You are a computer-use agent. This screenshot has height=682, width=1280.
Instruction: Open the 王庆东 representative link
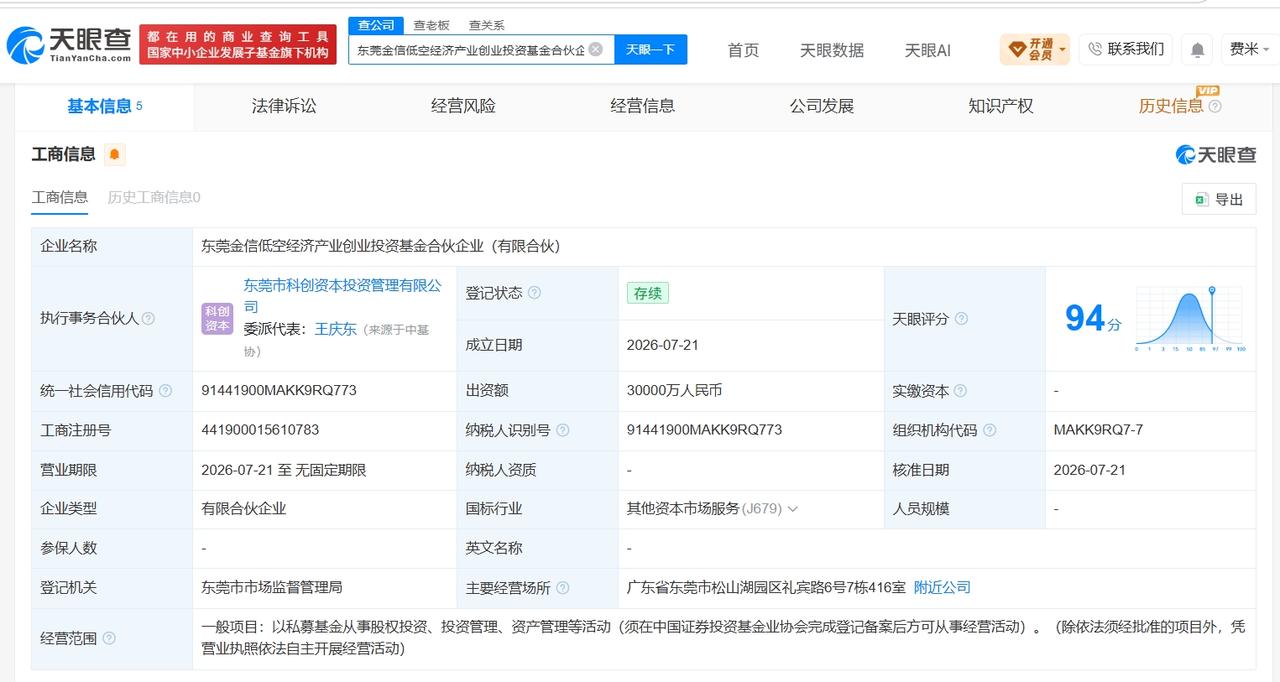click(336, 329)
